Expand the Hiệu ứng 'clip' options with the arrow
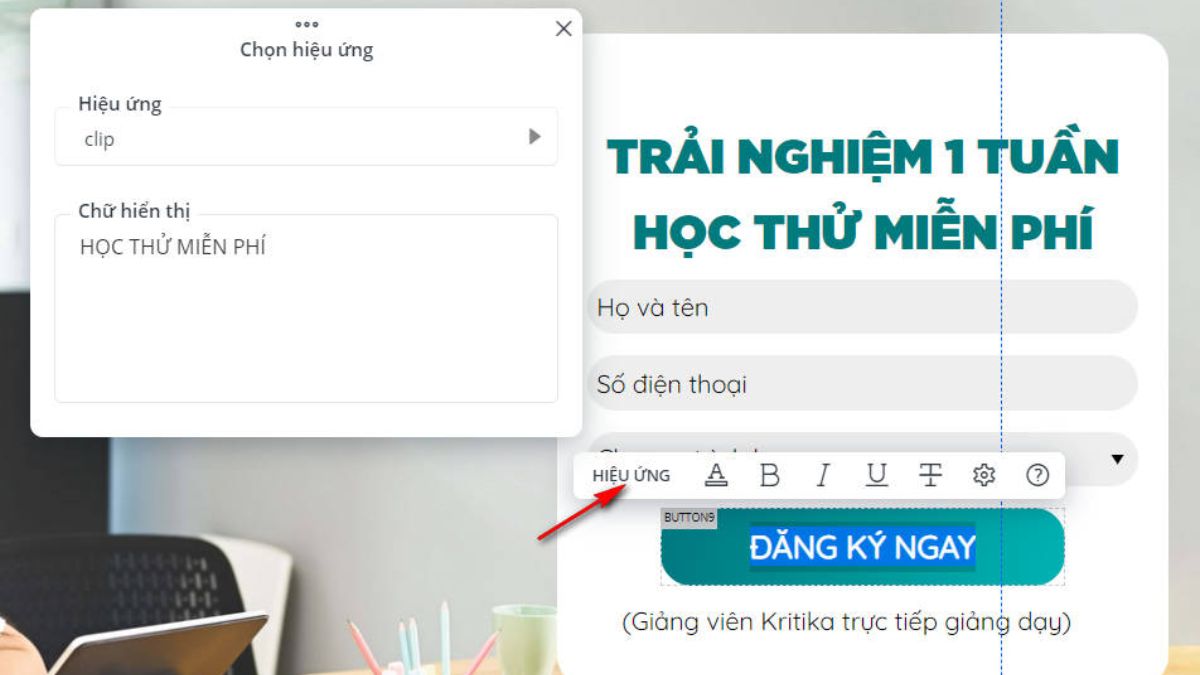The width and height of the screenshot is (1200, 675). 536,137
